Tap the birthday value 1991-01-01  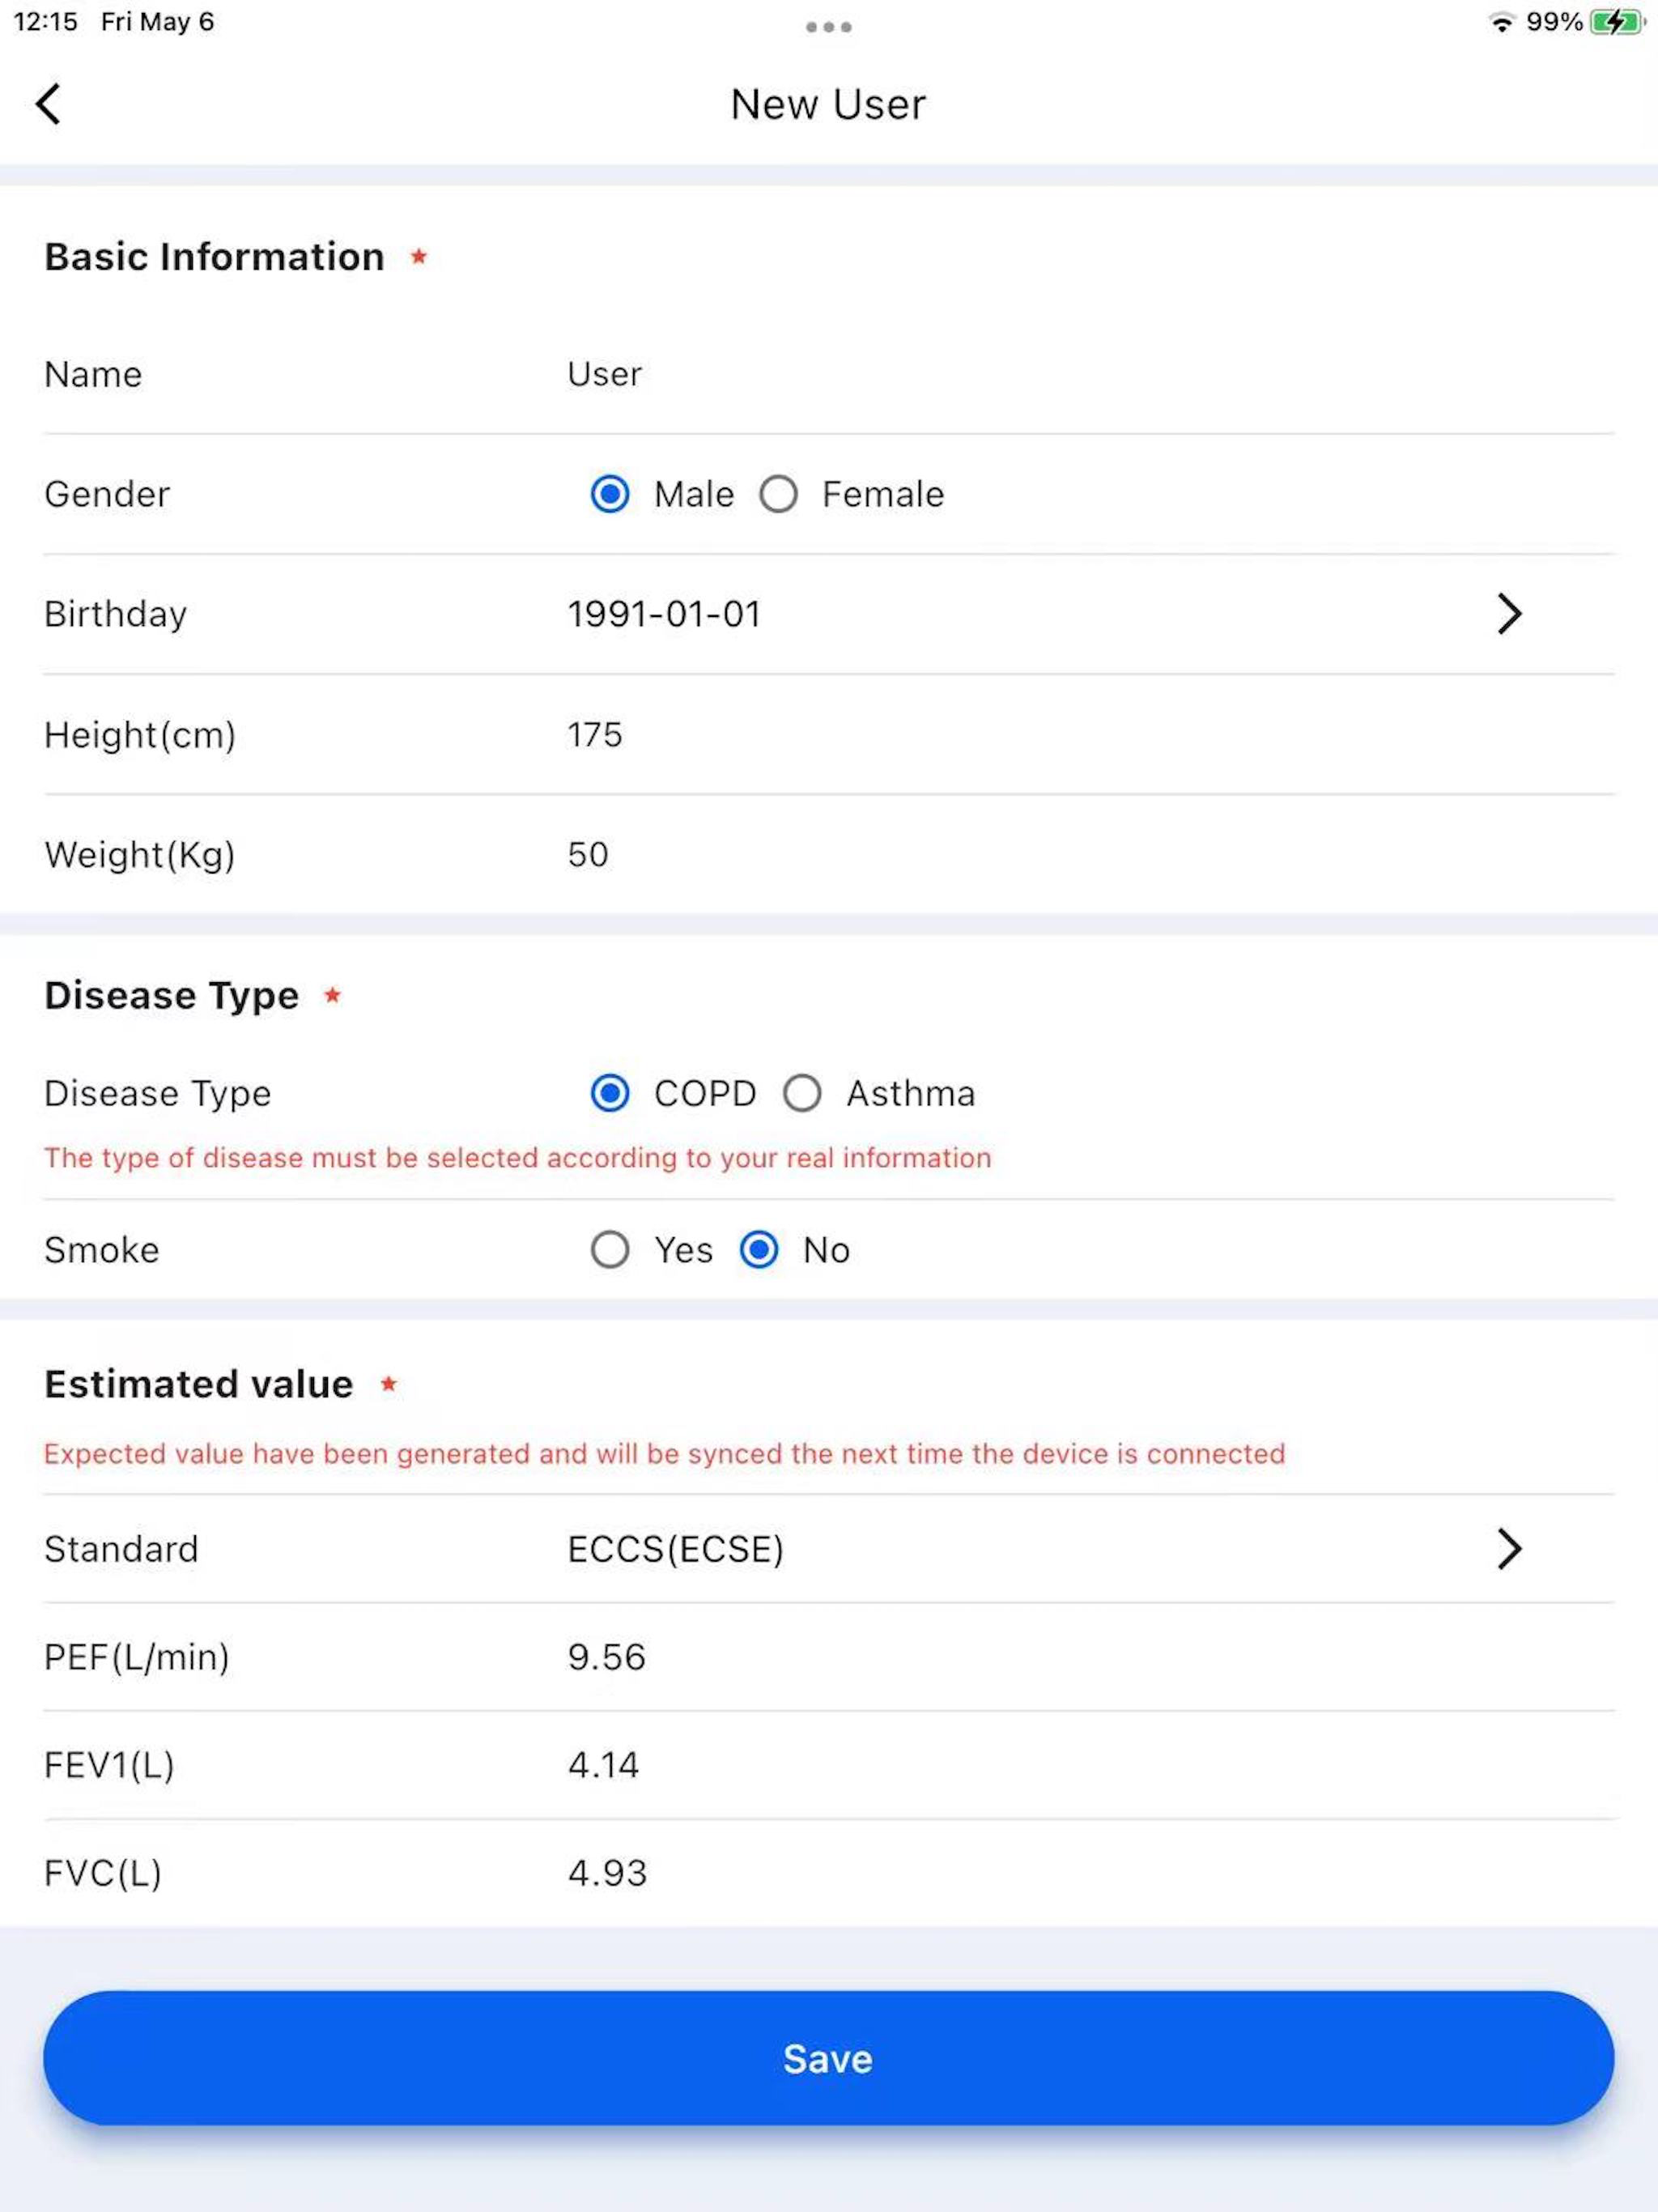[x=664, y=614]
